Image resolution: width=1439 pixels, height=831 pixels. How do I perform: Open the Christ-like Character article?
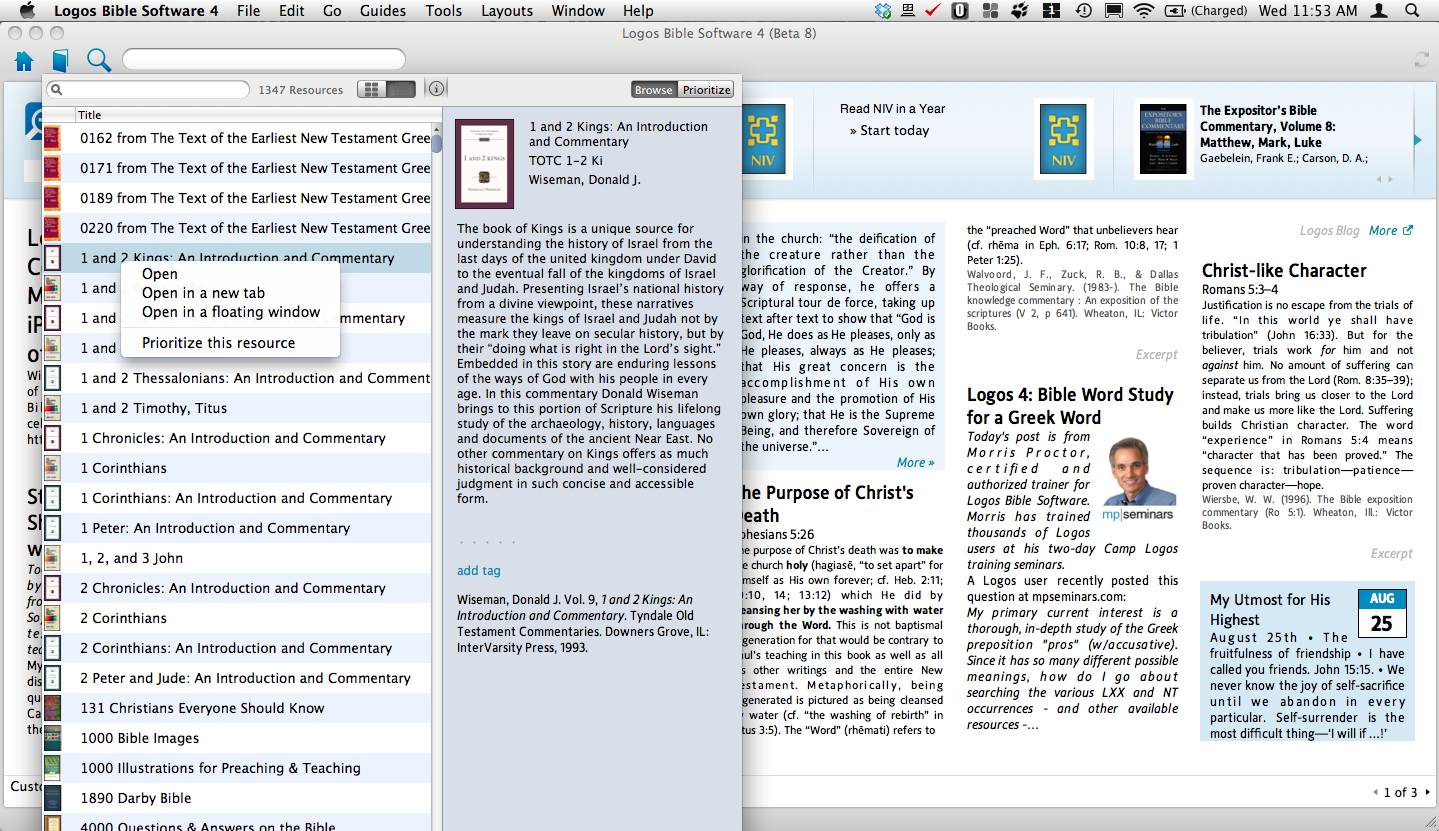click(x=1284, y=270)
